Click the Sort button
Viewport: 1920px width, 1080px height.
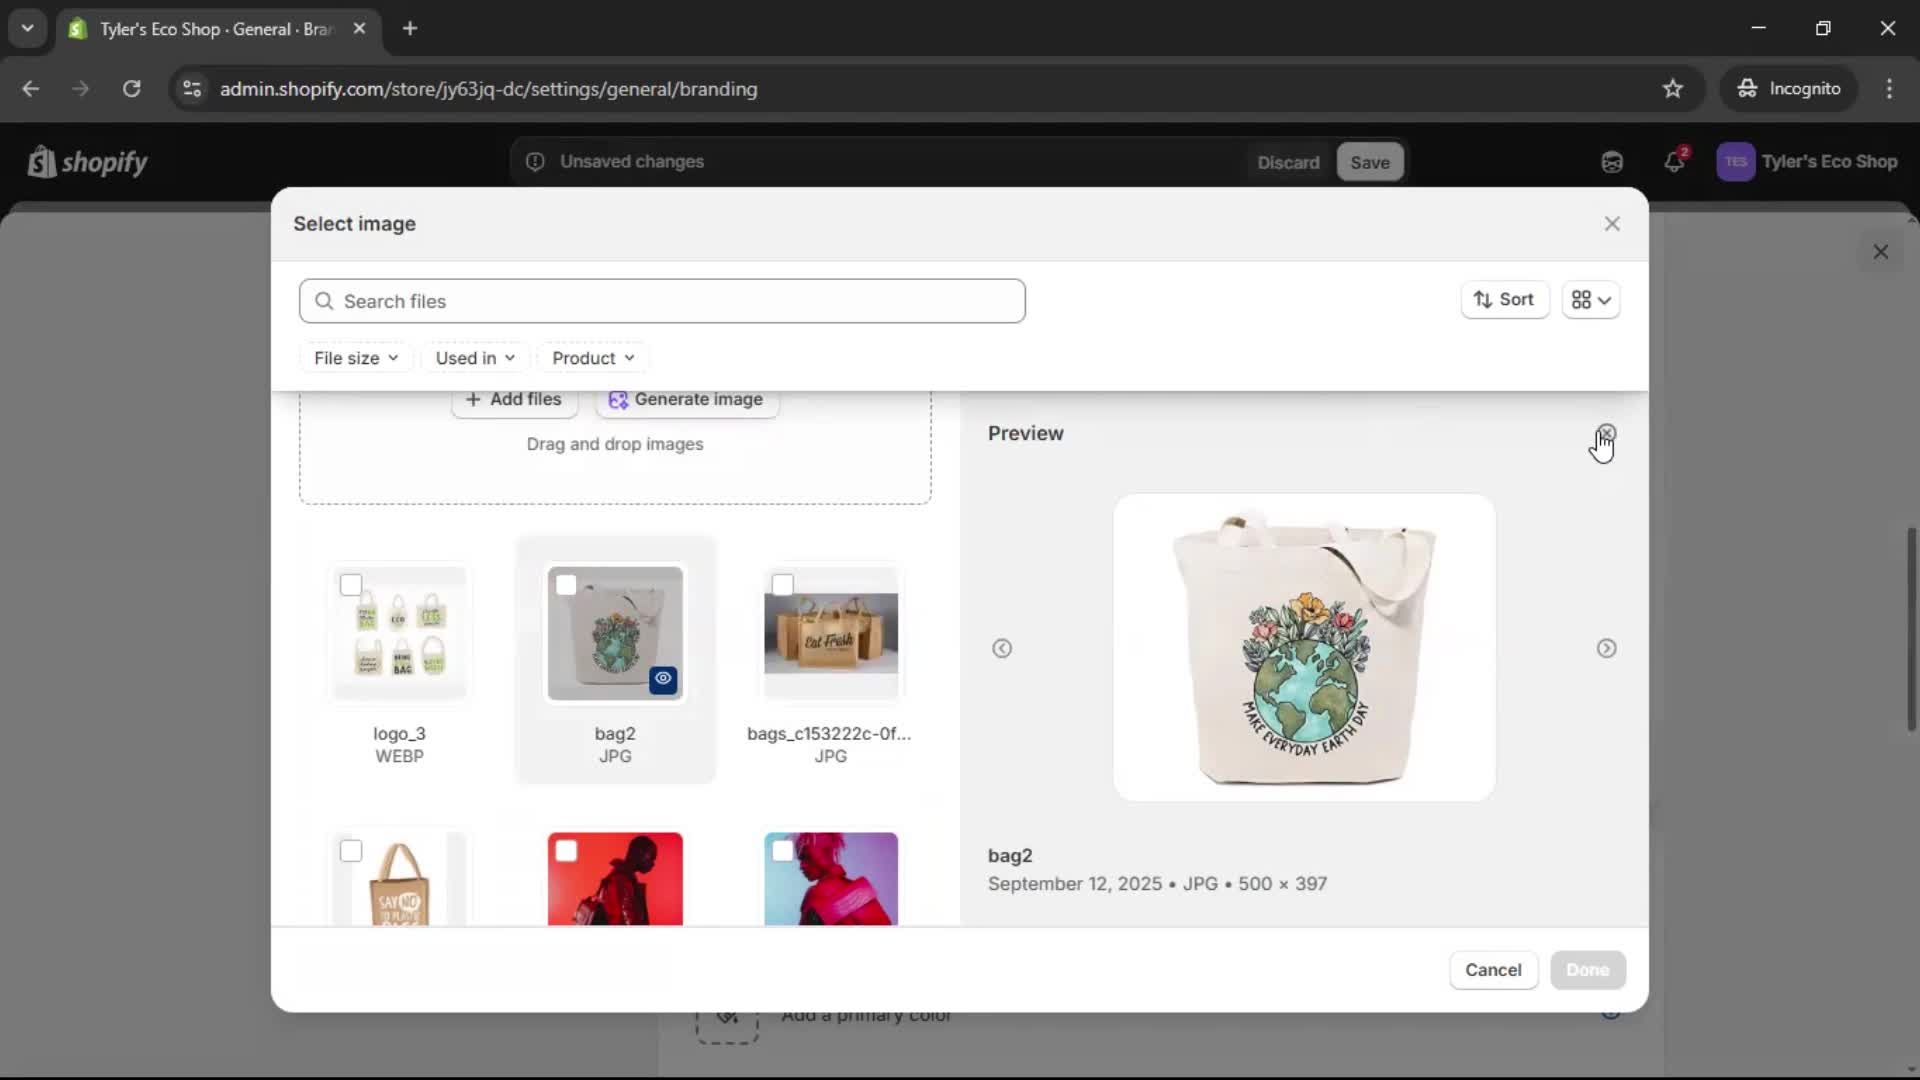click(x=1504, y=300)
